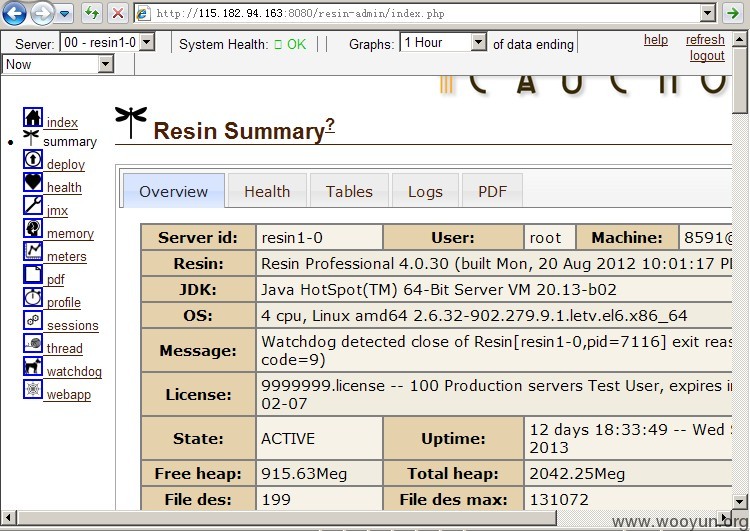Open the index sidebar link
Viewport: 750px width, 531px height.
(x=62, y=122)
